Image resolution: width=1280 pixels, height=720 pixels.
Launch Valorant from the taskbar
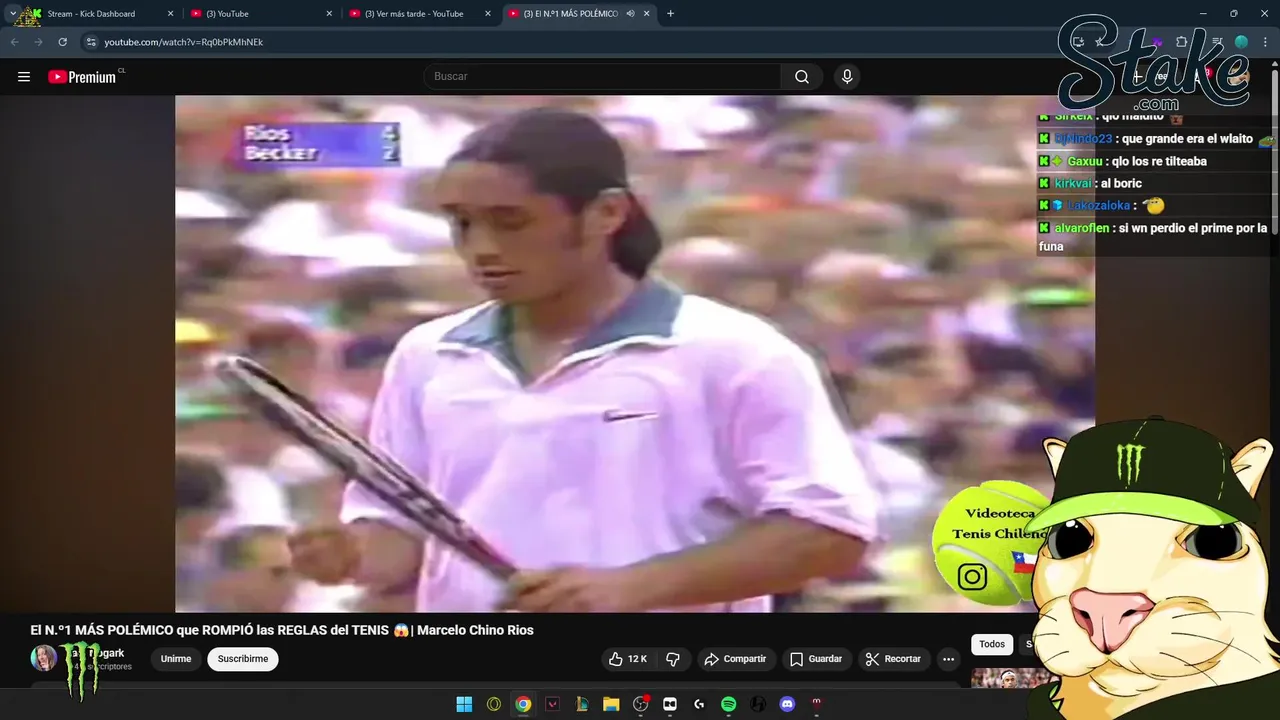point(552,704)
